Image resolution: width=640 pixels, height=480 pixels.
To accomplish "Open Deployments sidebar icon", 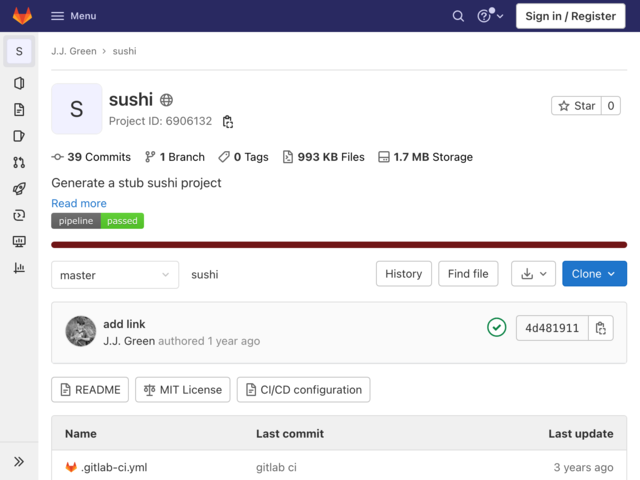I will (x=19, y=215).
